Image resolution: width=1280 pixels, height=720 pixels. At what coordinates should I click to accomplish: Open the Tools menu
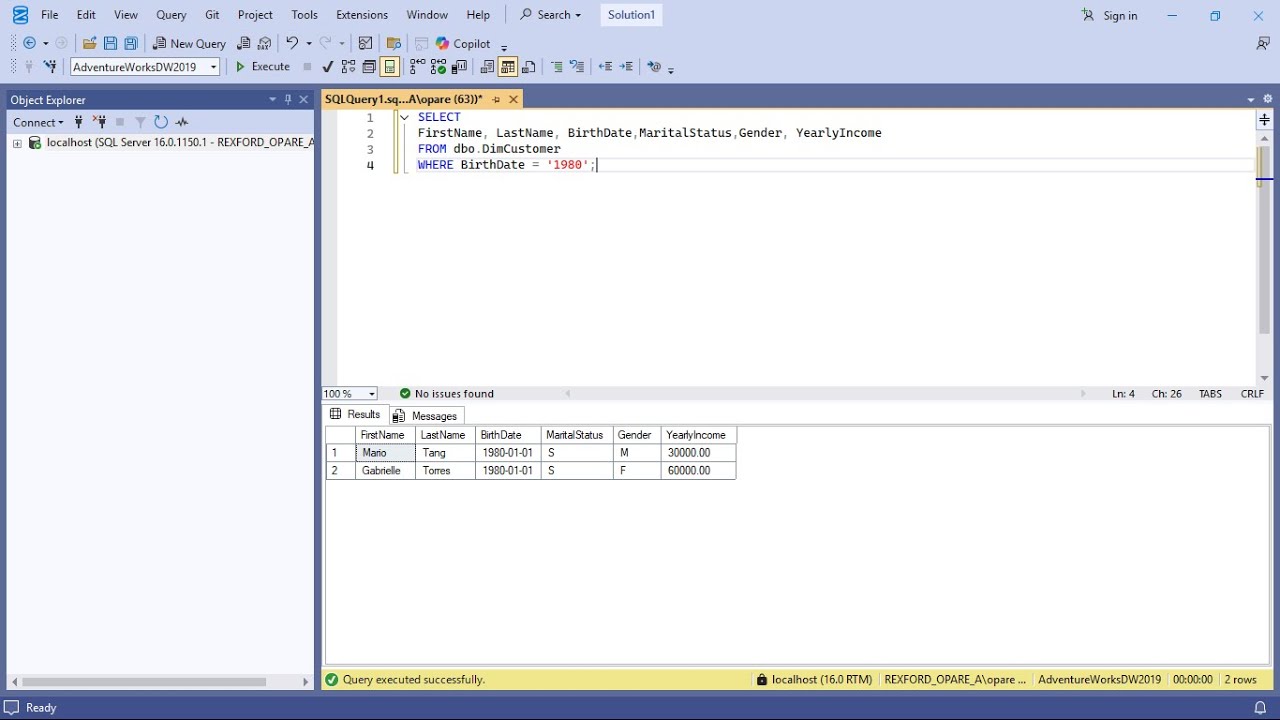[x=304, y=15]
